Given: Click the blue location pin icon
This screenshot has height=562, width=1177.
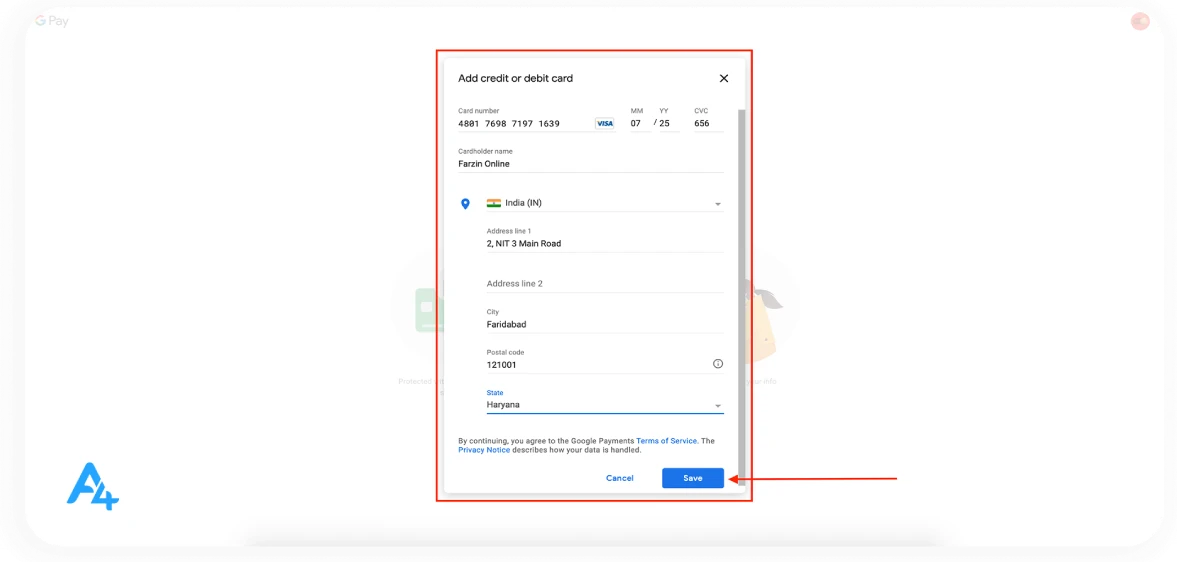Looking at the screenshot, I should coord(465,203).
